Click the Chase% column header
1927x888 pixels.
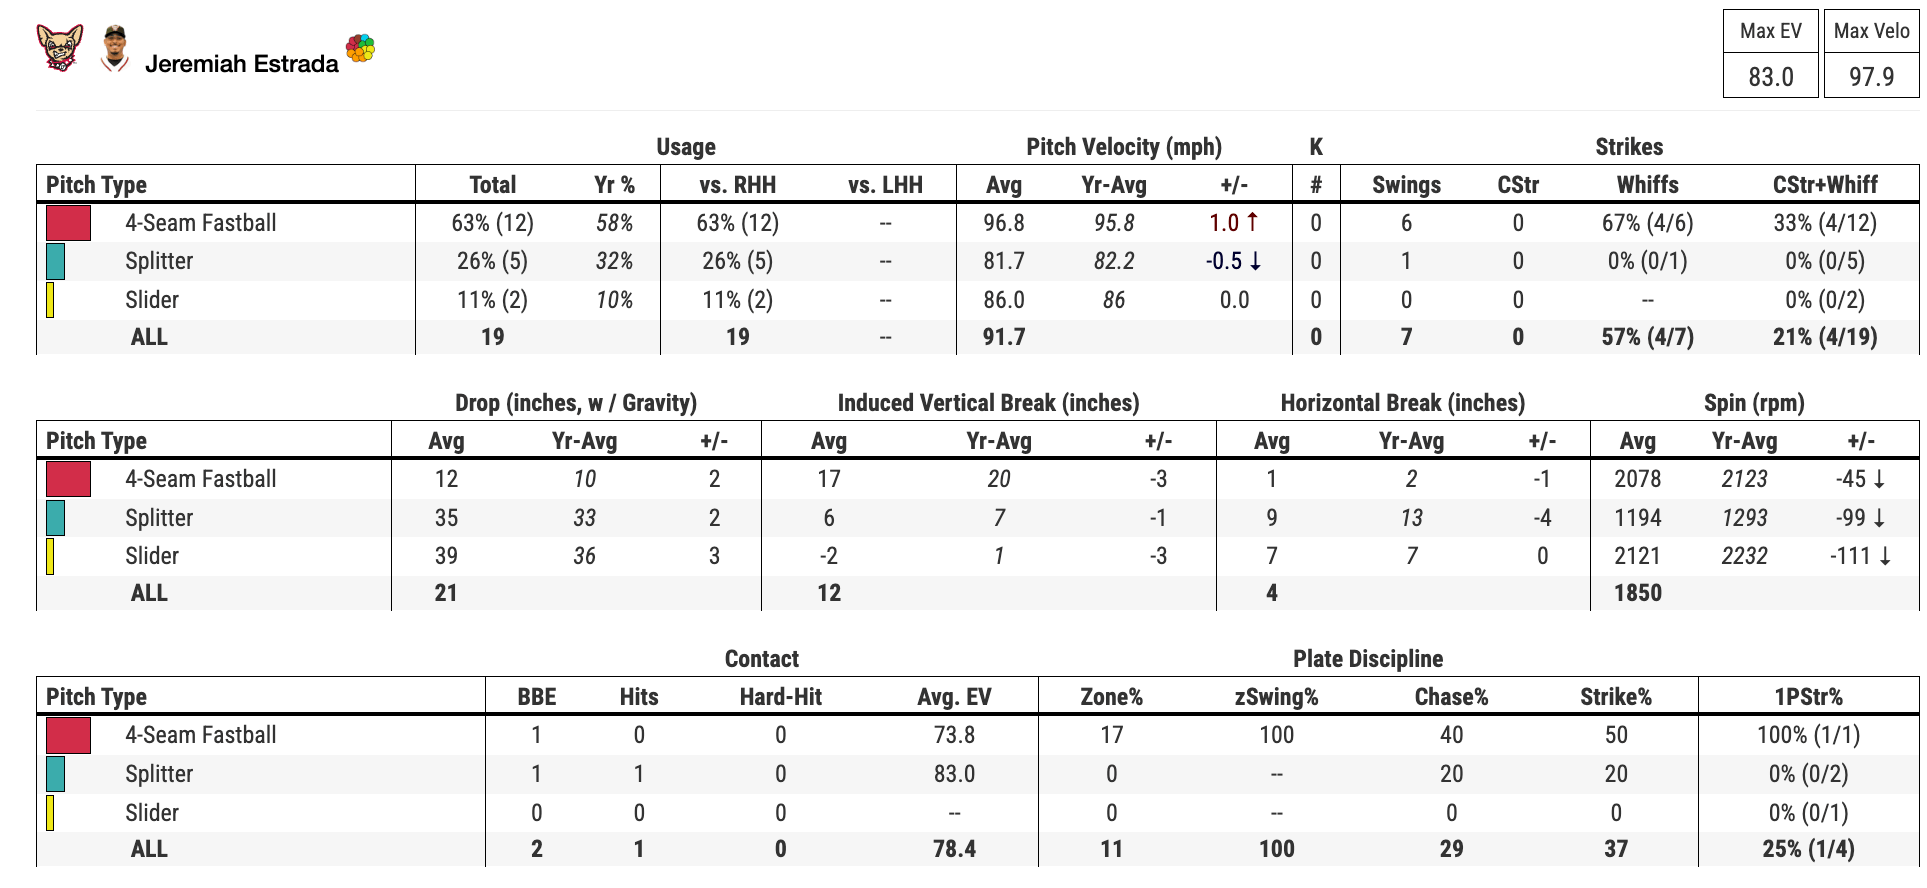pyautogui.click(x=1451, y=697)
